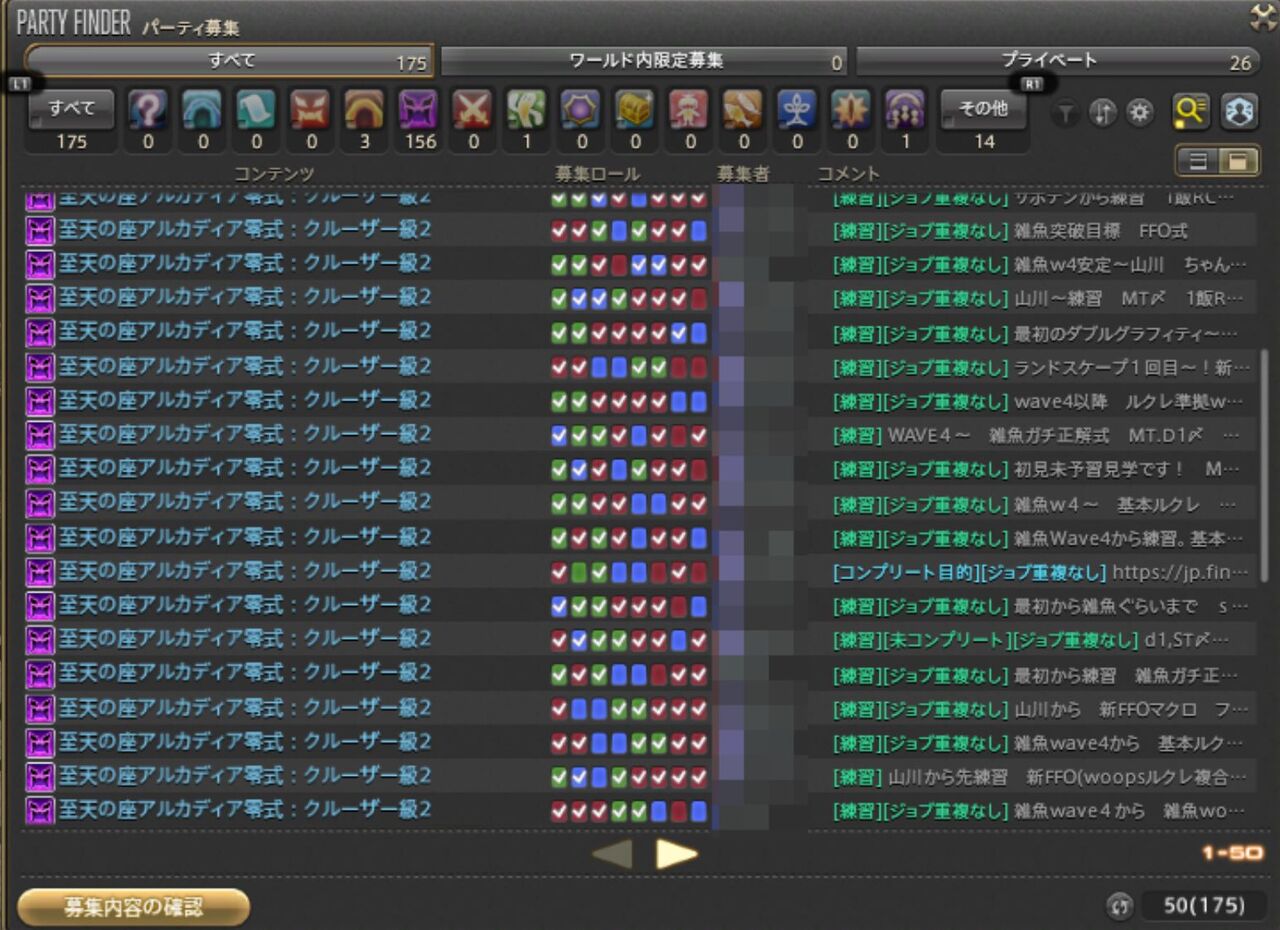
Task: Click the purple duty icon of the ランドスケープ row
Action: pos(39,367)
